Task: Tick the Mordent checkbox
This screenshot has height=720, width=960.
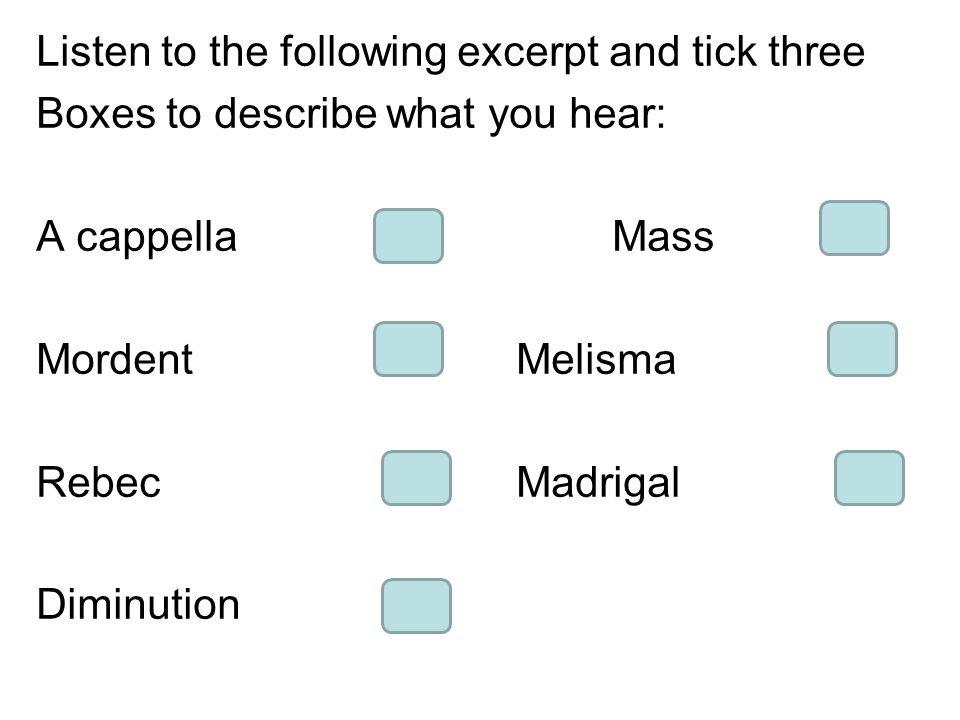Action: pos(408,349)
